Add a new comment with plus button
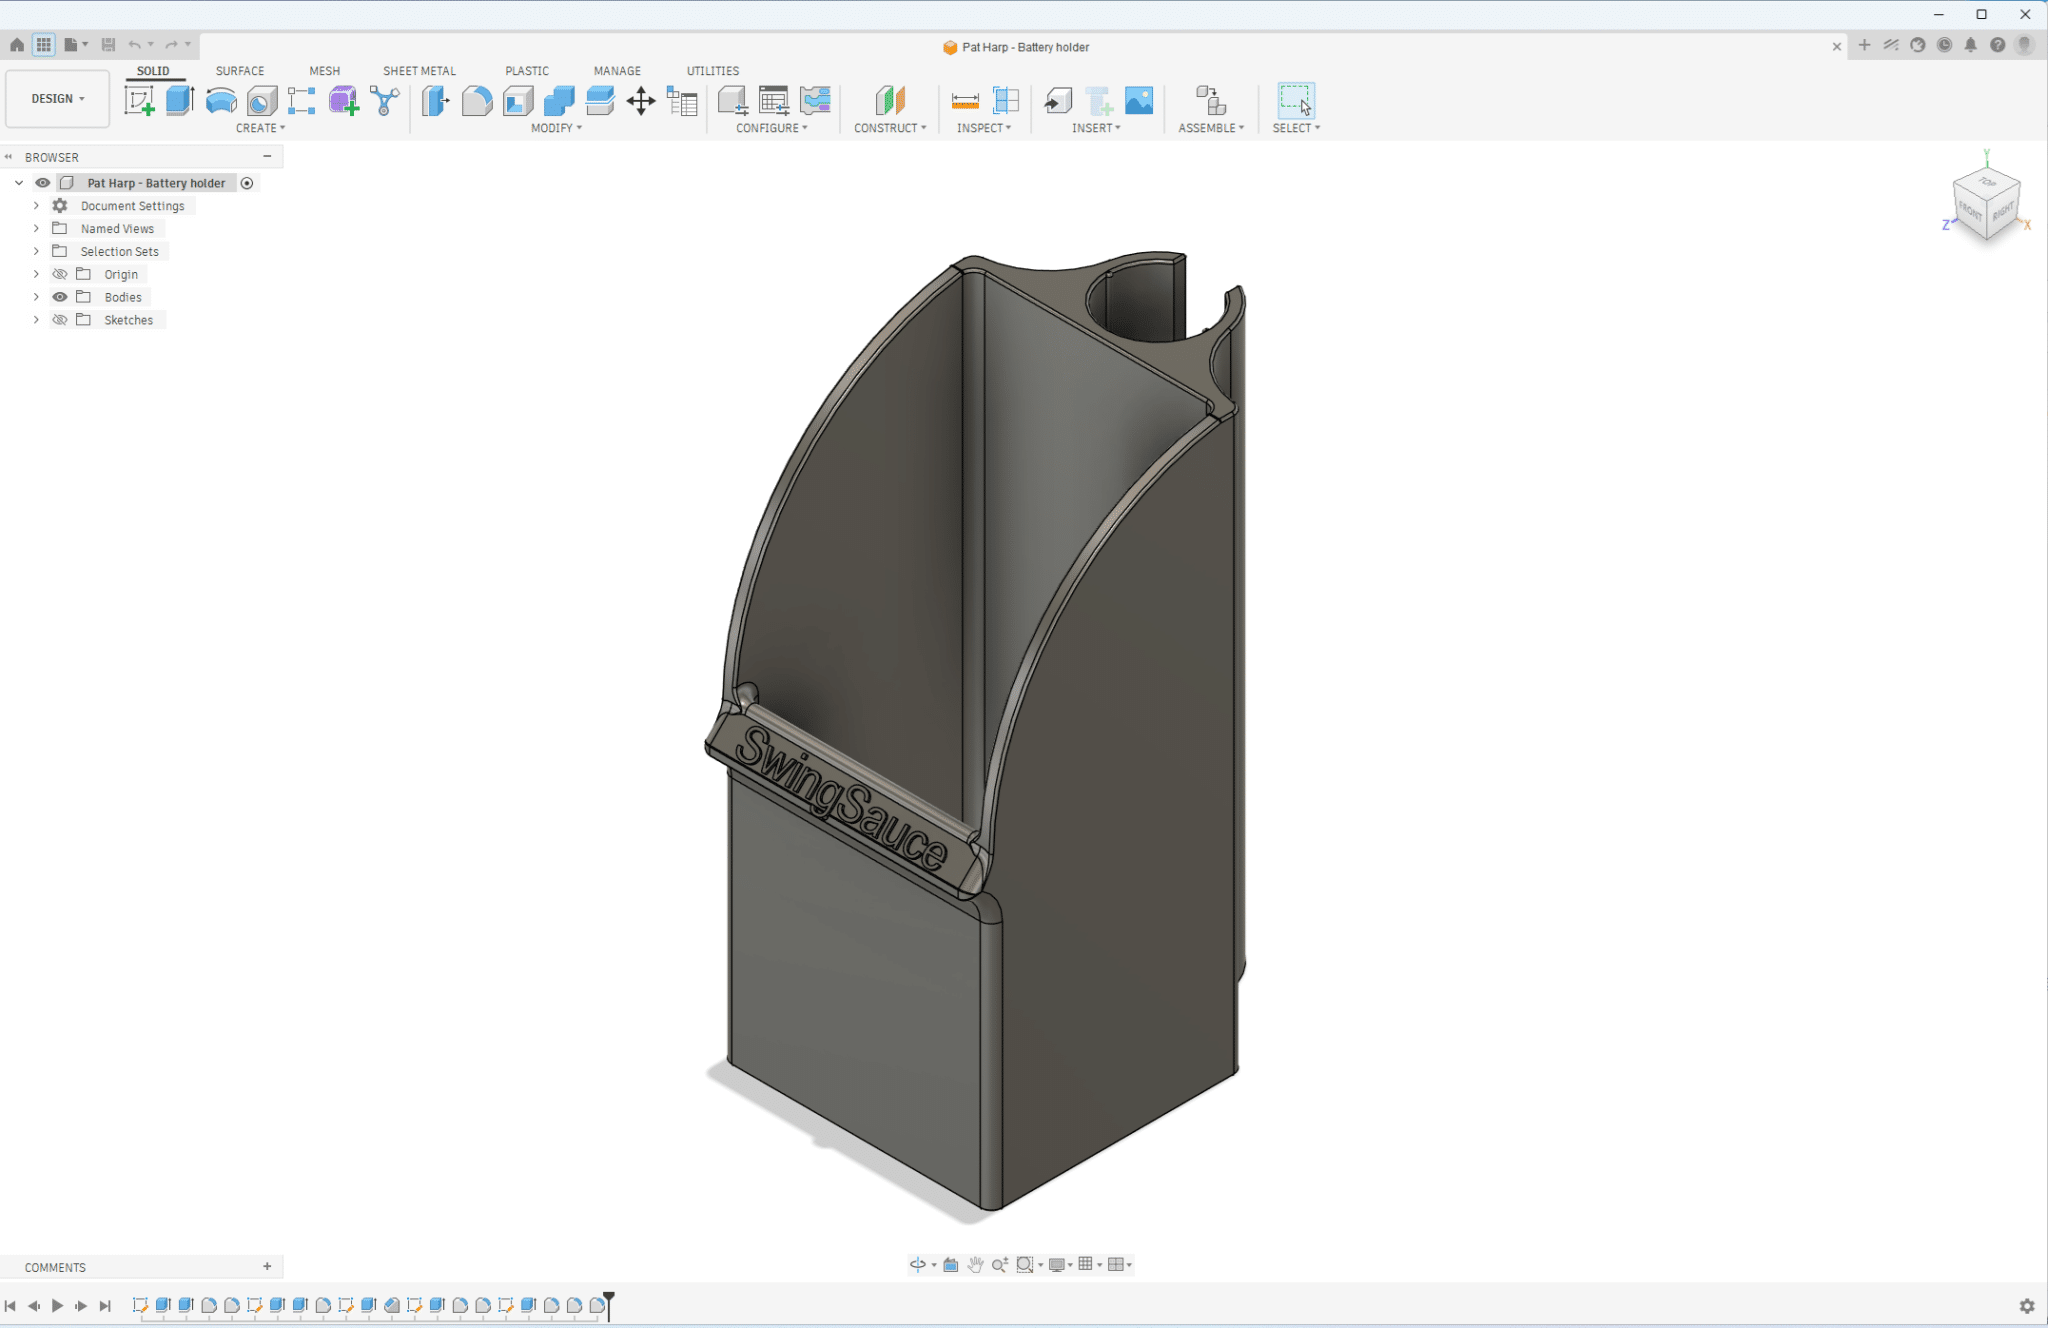 coord(267,1267)
